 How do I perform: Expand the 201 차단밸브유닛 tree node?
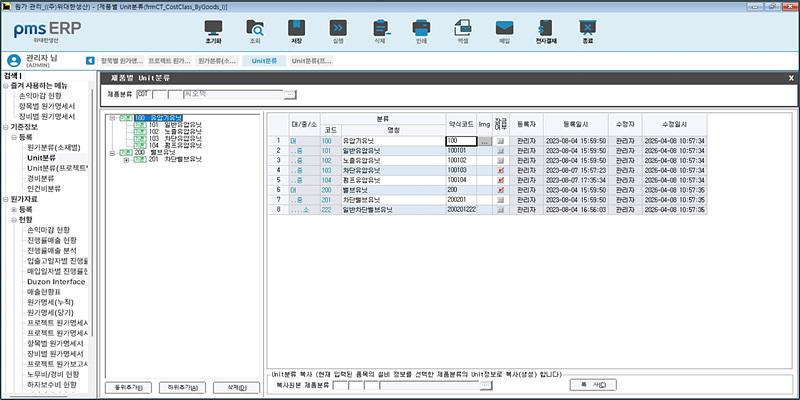(126, 159)
